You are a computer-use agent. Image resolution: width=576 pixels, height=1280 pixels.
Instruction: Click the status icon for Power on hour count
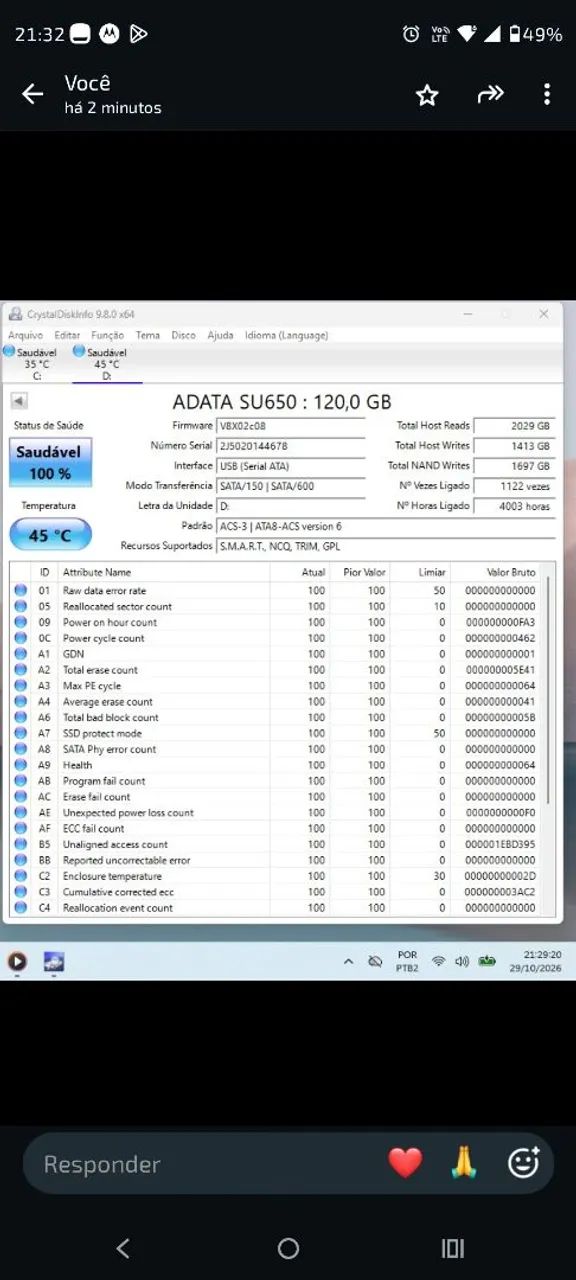click(20, 622)
